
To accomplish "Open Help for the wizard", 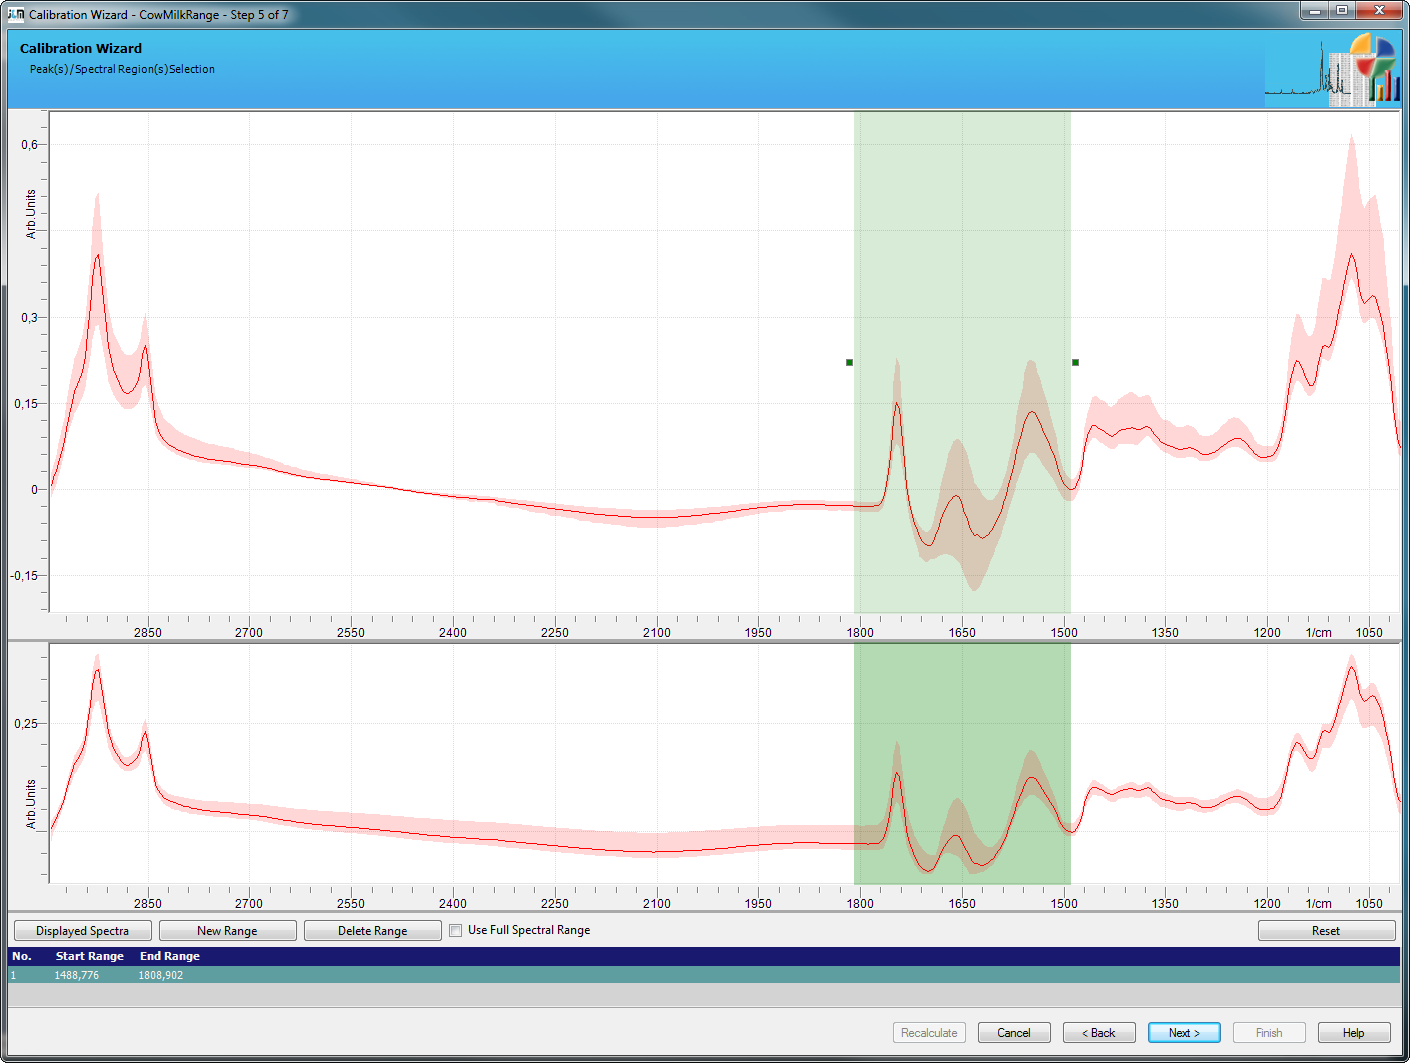I will click(1353, 1033).
